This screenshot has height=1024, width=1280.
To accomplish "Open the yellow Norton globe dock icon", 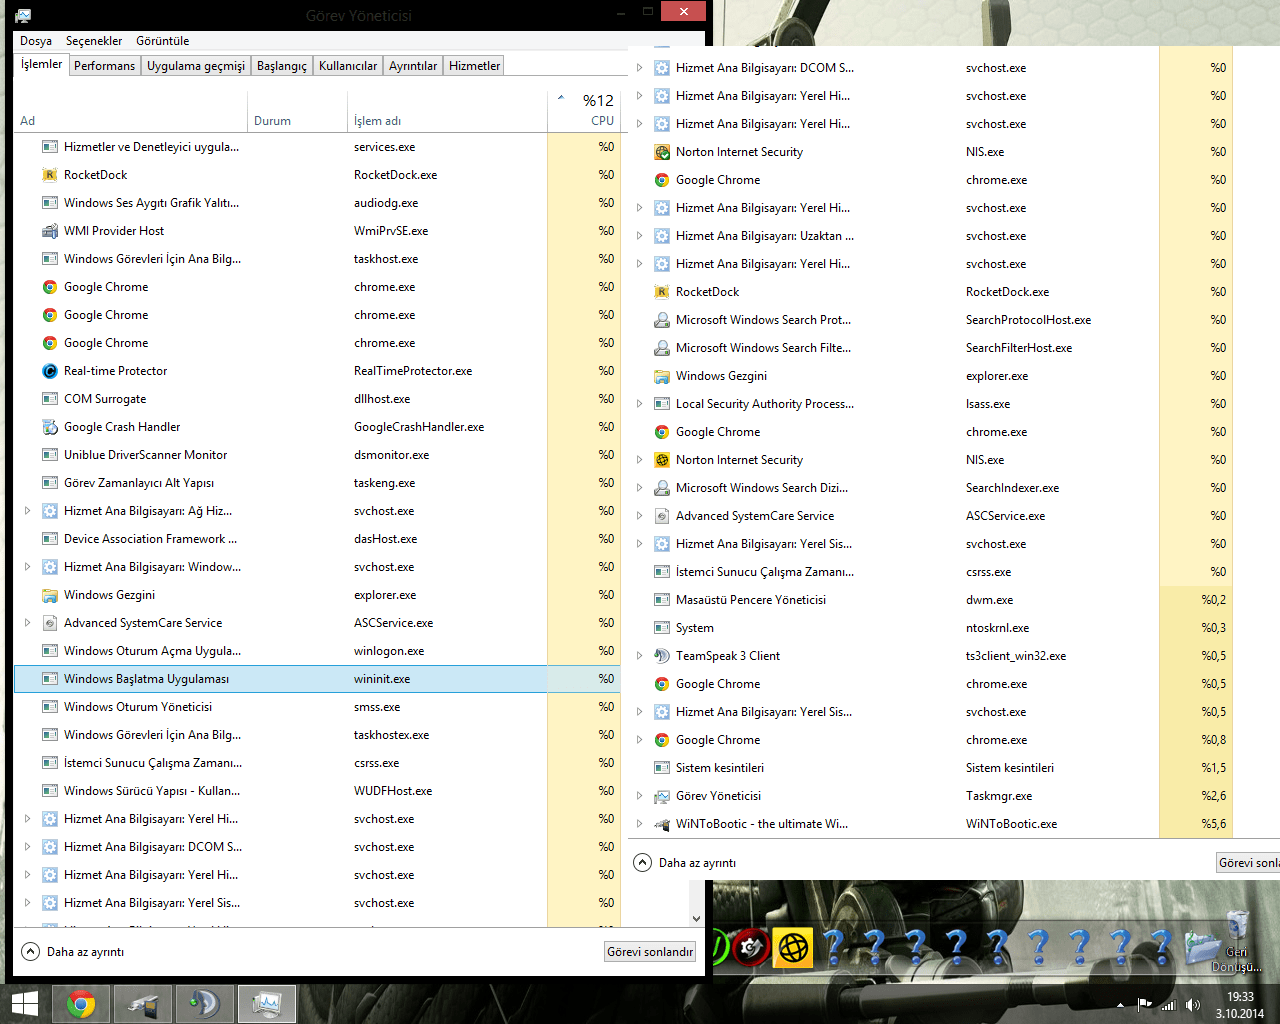I will [x=793, y=947].
